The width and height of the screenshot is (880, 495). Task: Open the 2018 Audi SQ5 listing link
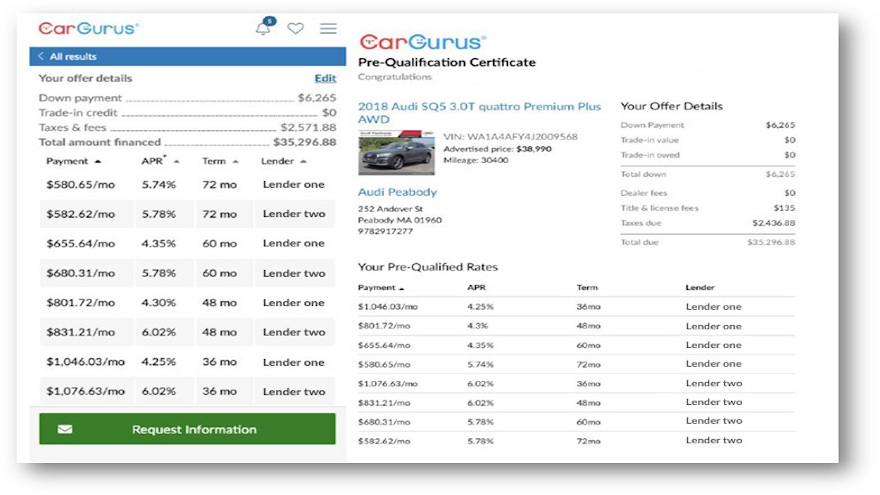479,113
